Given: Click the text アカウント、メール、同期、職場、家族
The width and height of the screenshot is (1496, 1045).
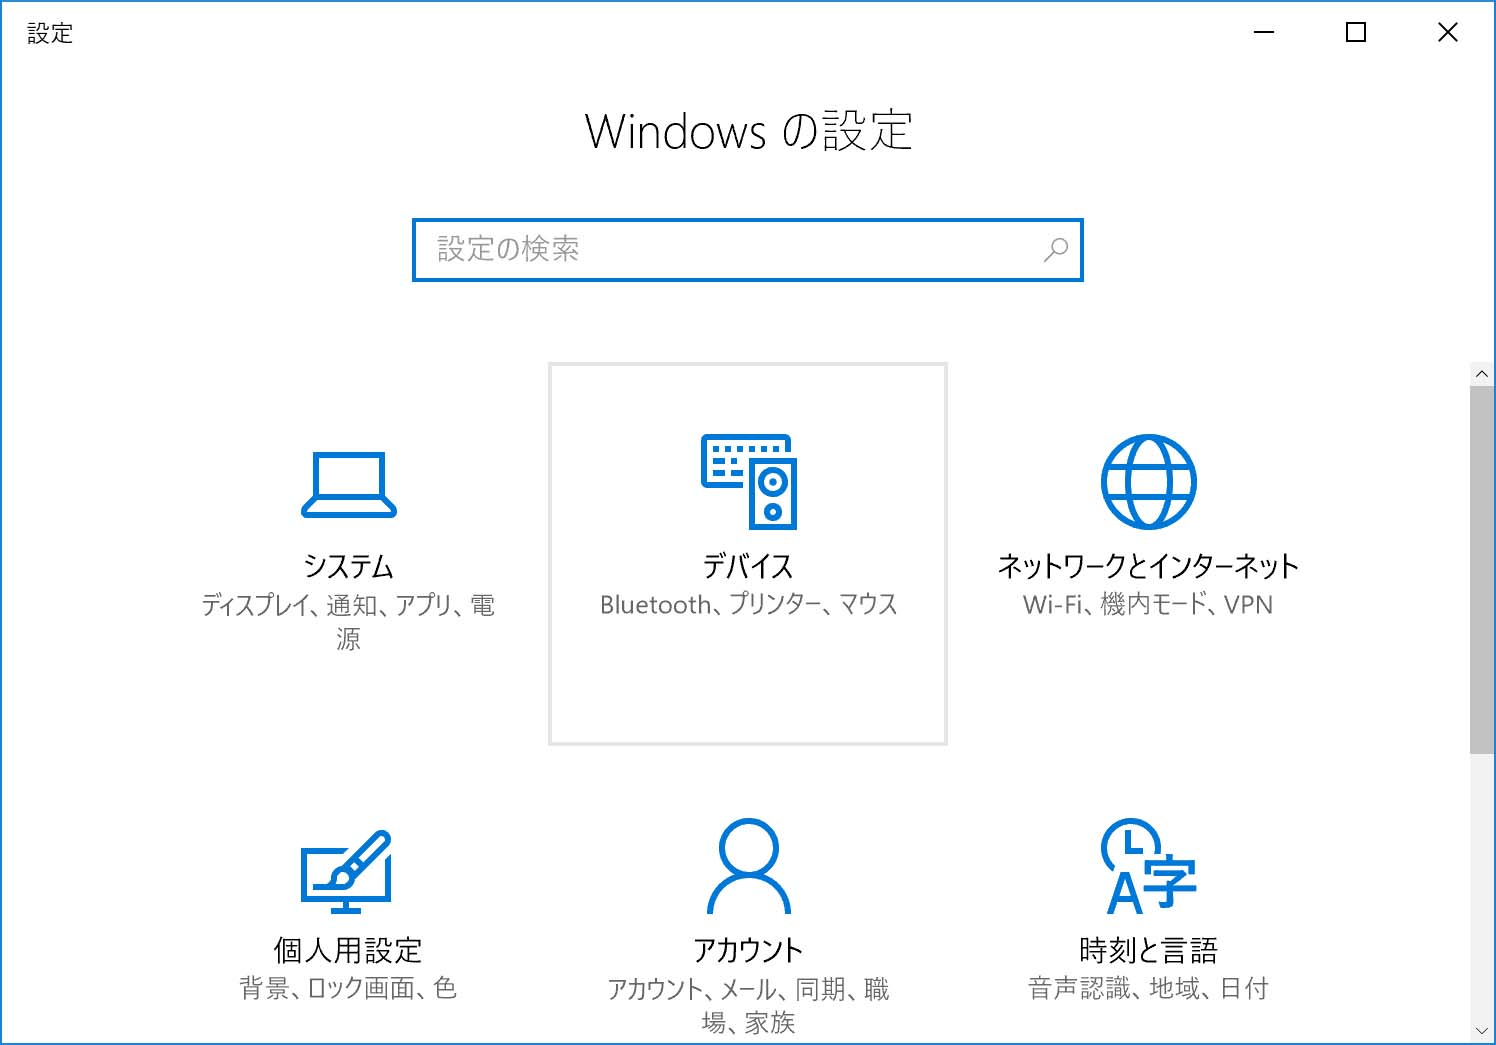Looking at the screenshot, I should pyautogui.click(x=748, y=1006).
